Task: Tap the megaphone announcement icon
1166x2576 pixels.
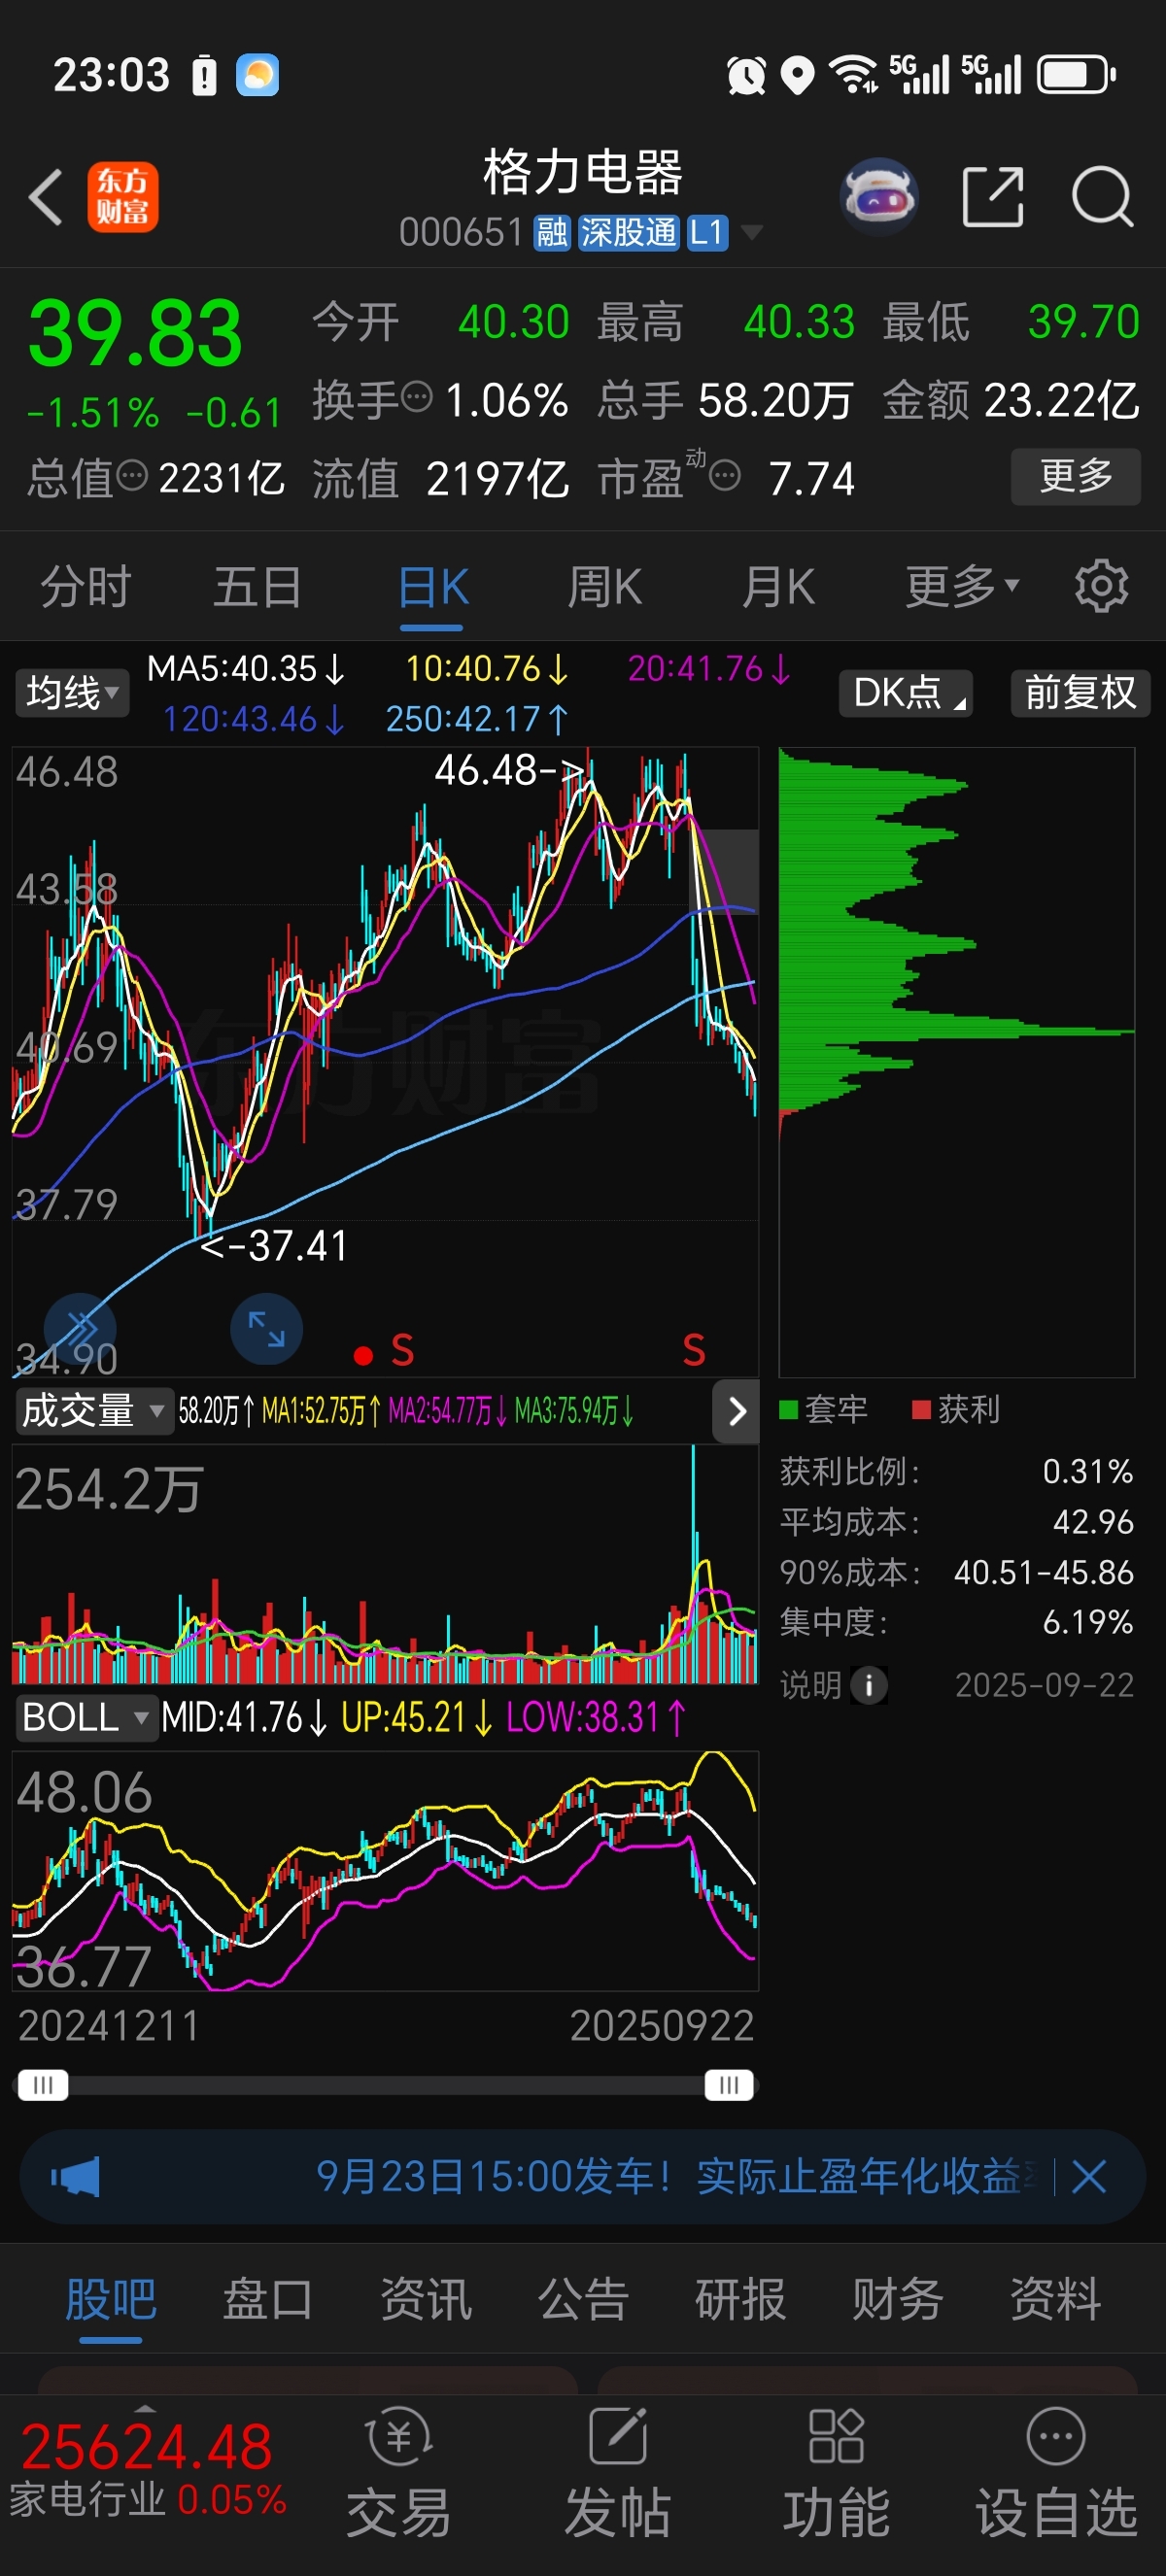Action: click(x=75, y=2176)
